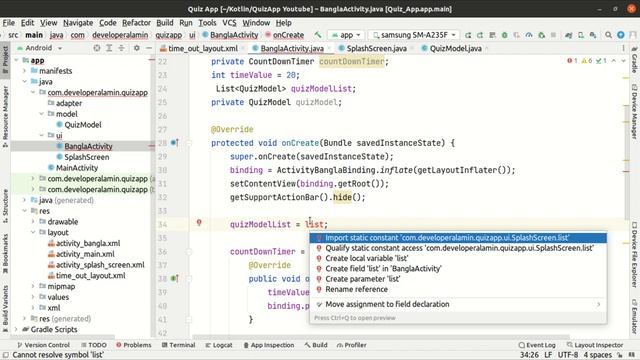The width and height of the screenshot is (640, 360).
Task: Open the Terminal tool window
Action: pyautogui.click(x=178, y=345)
